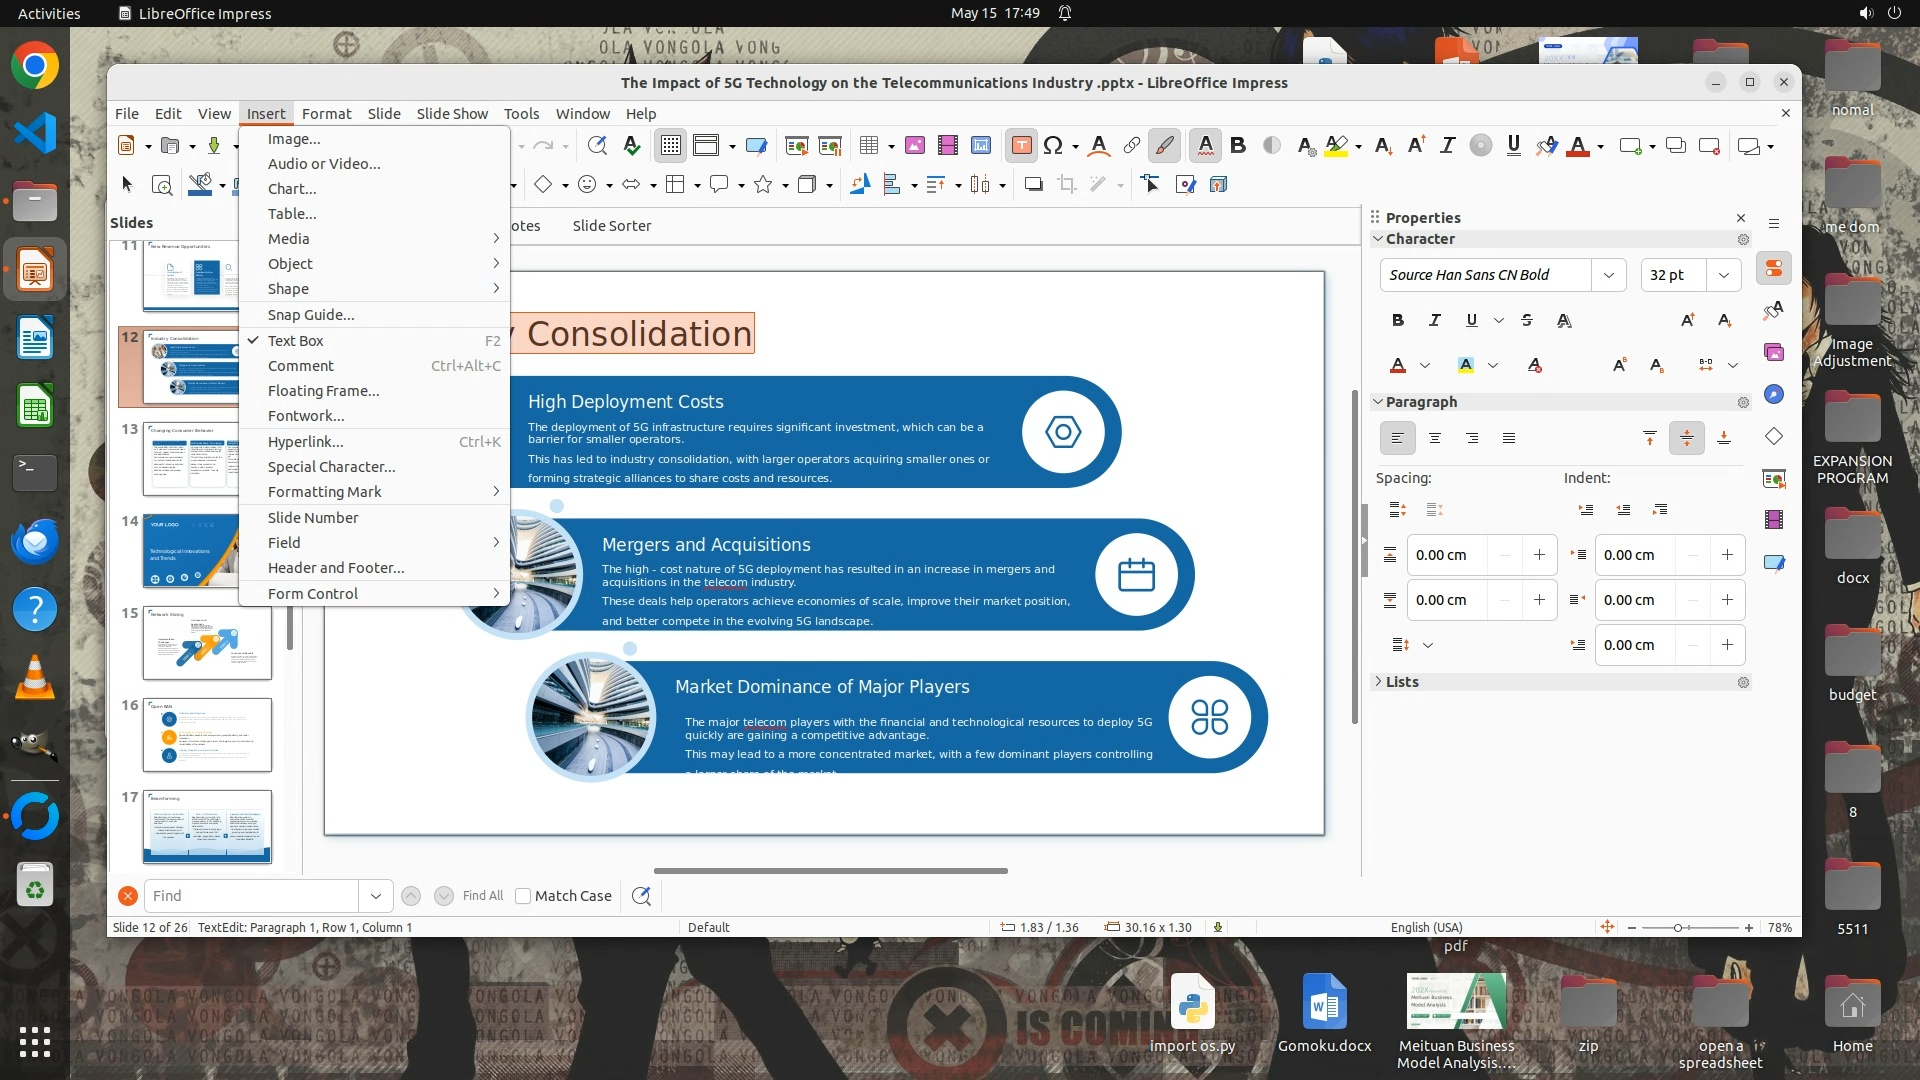Click the Insert Table toolbar icon
This screenshot has height=1080, width=1920.
869,146
